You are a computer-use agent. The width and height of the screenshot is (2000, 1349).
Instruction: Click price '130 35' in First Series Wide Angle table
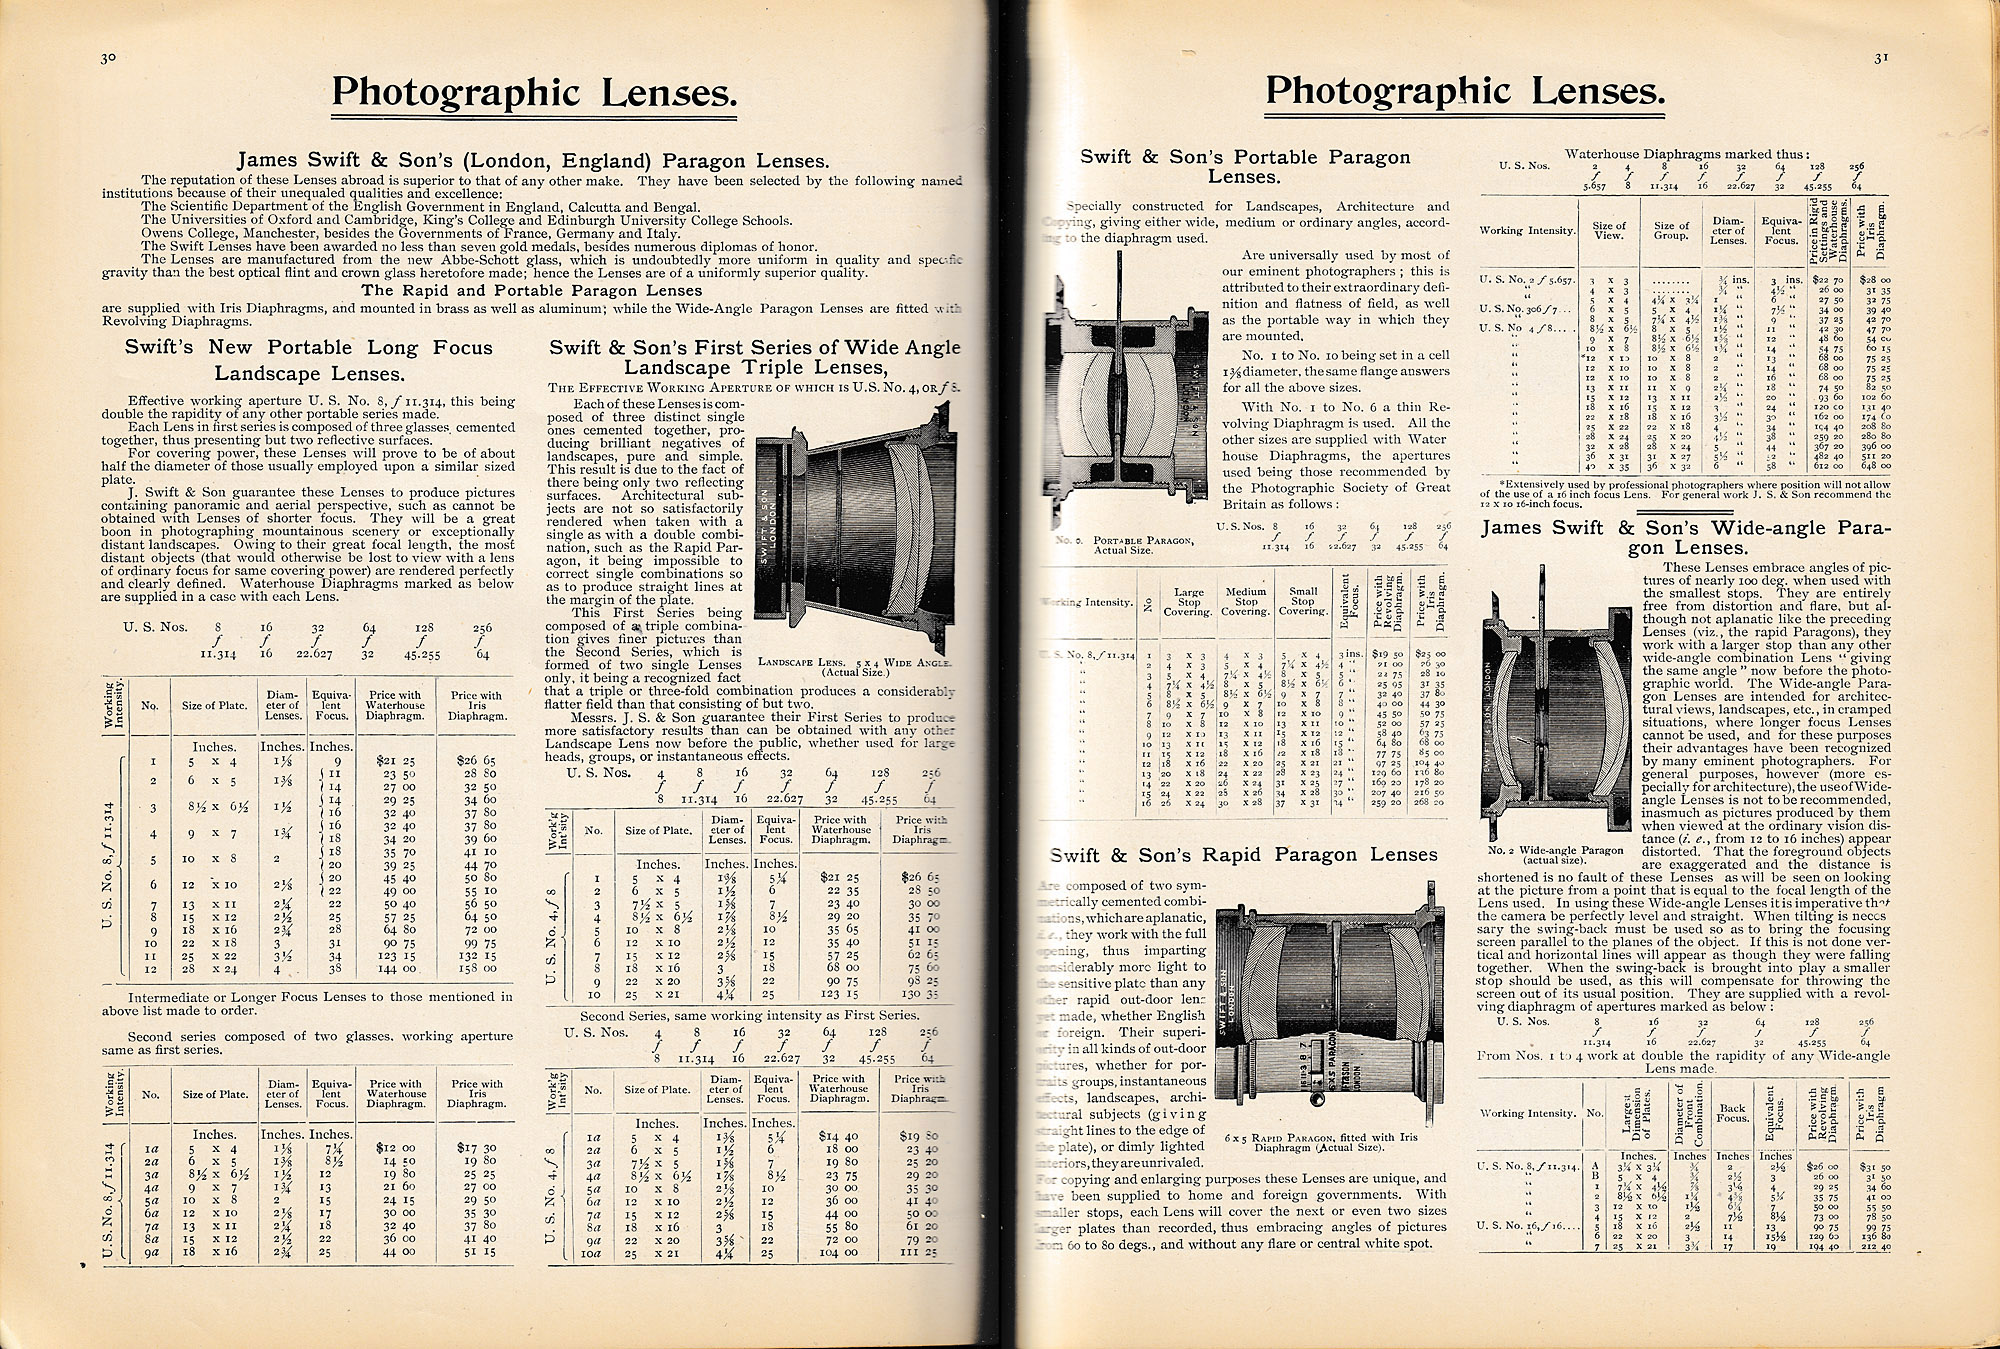[x=920, y=995]
